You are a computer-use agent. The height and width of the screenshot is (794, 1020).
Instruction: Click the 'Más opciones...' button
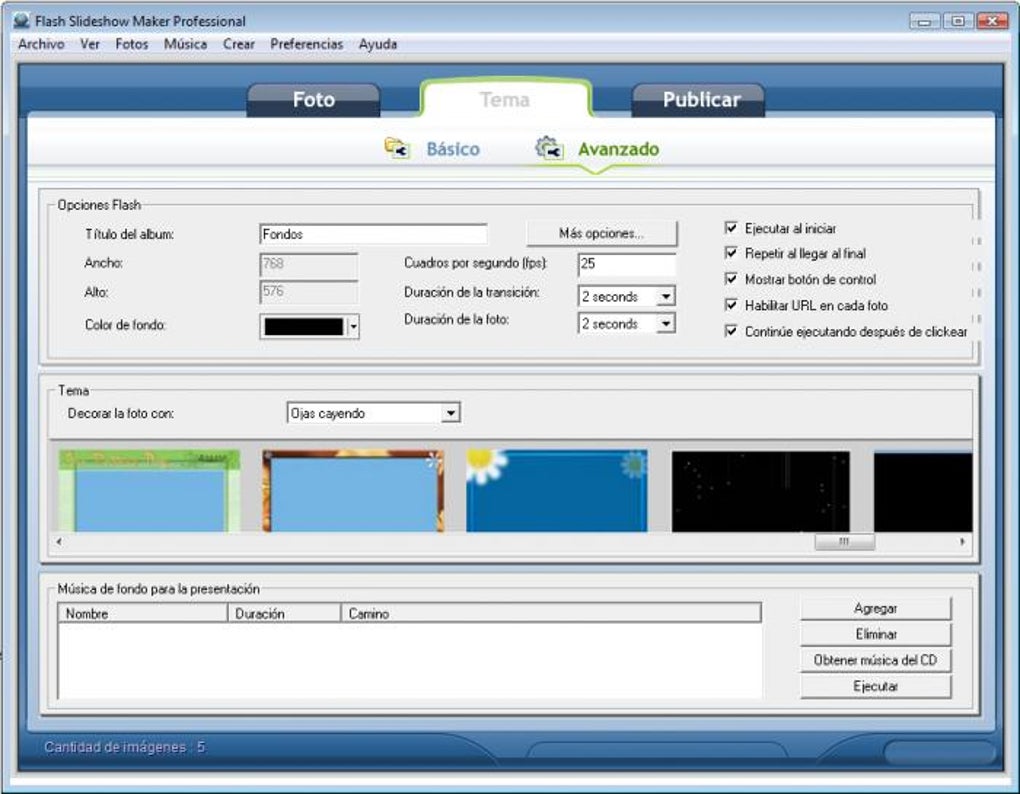[x=602, y=232]
